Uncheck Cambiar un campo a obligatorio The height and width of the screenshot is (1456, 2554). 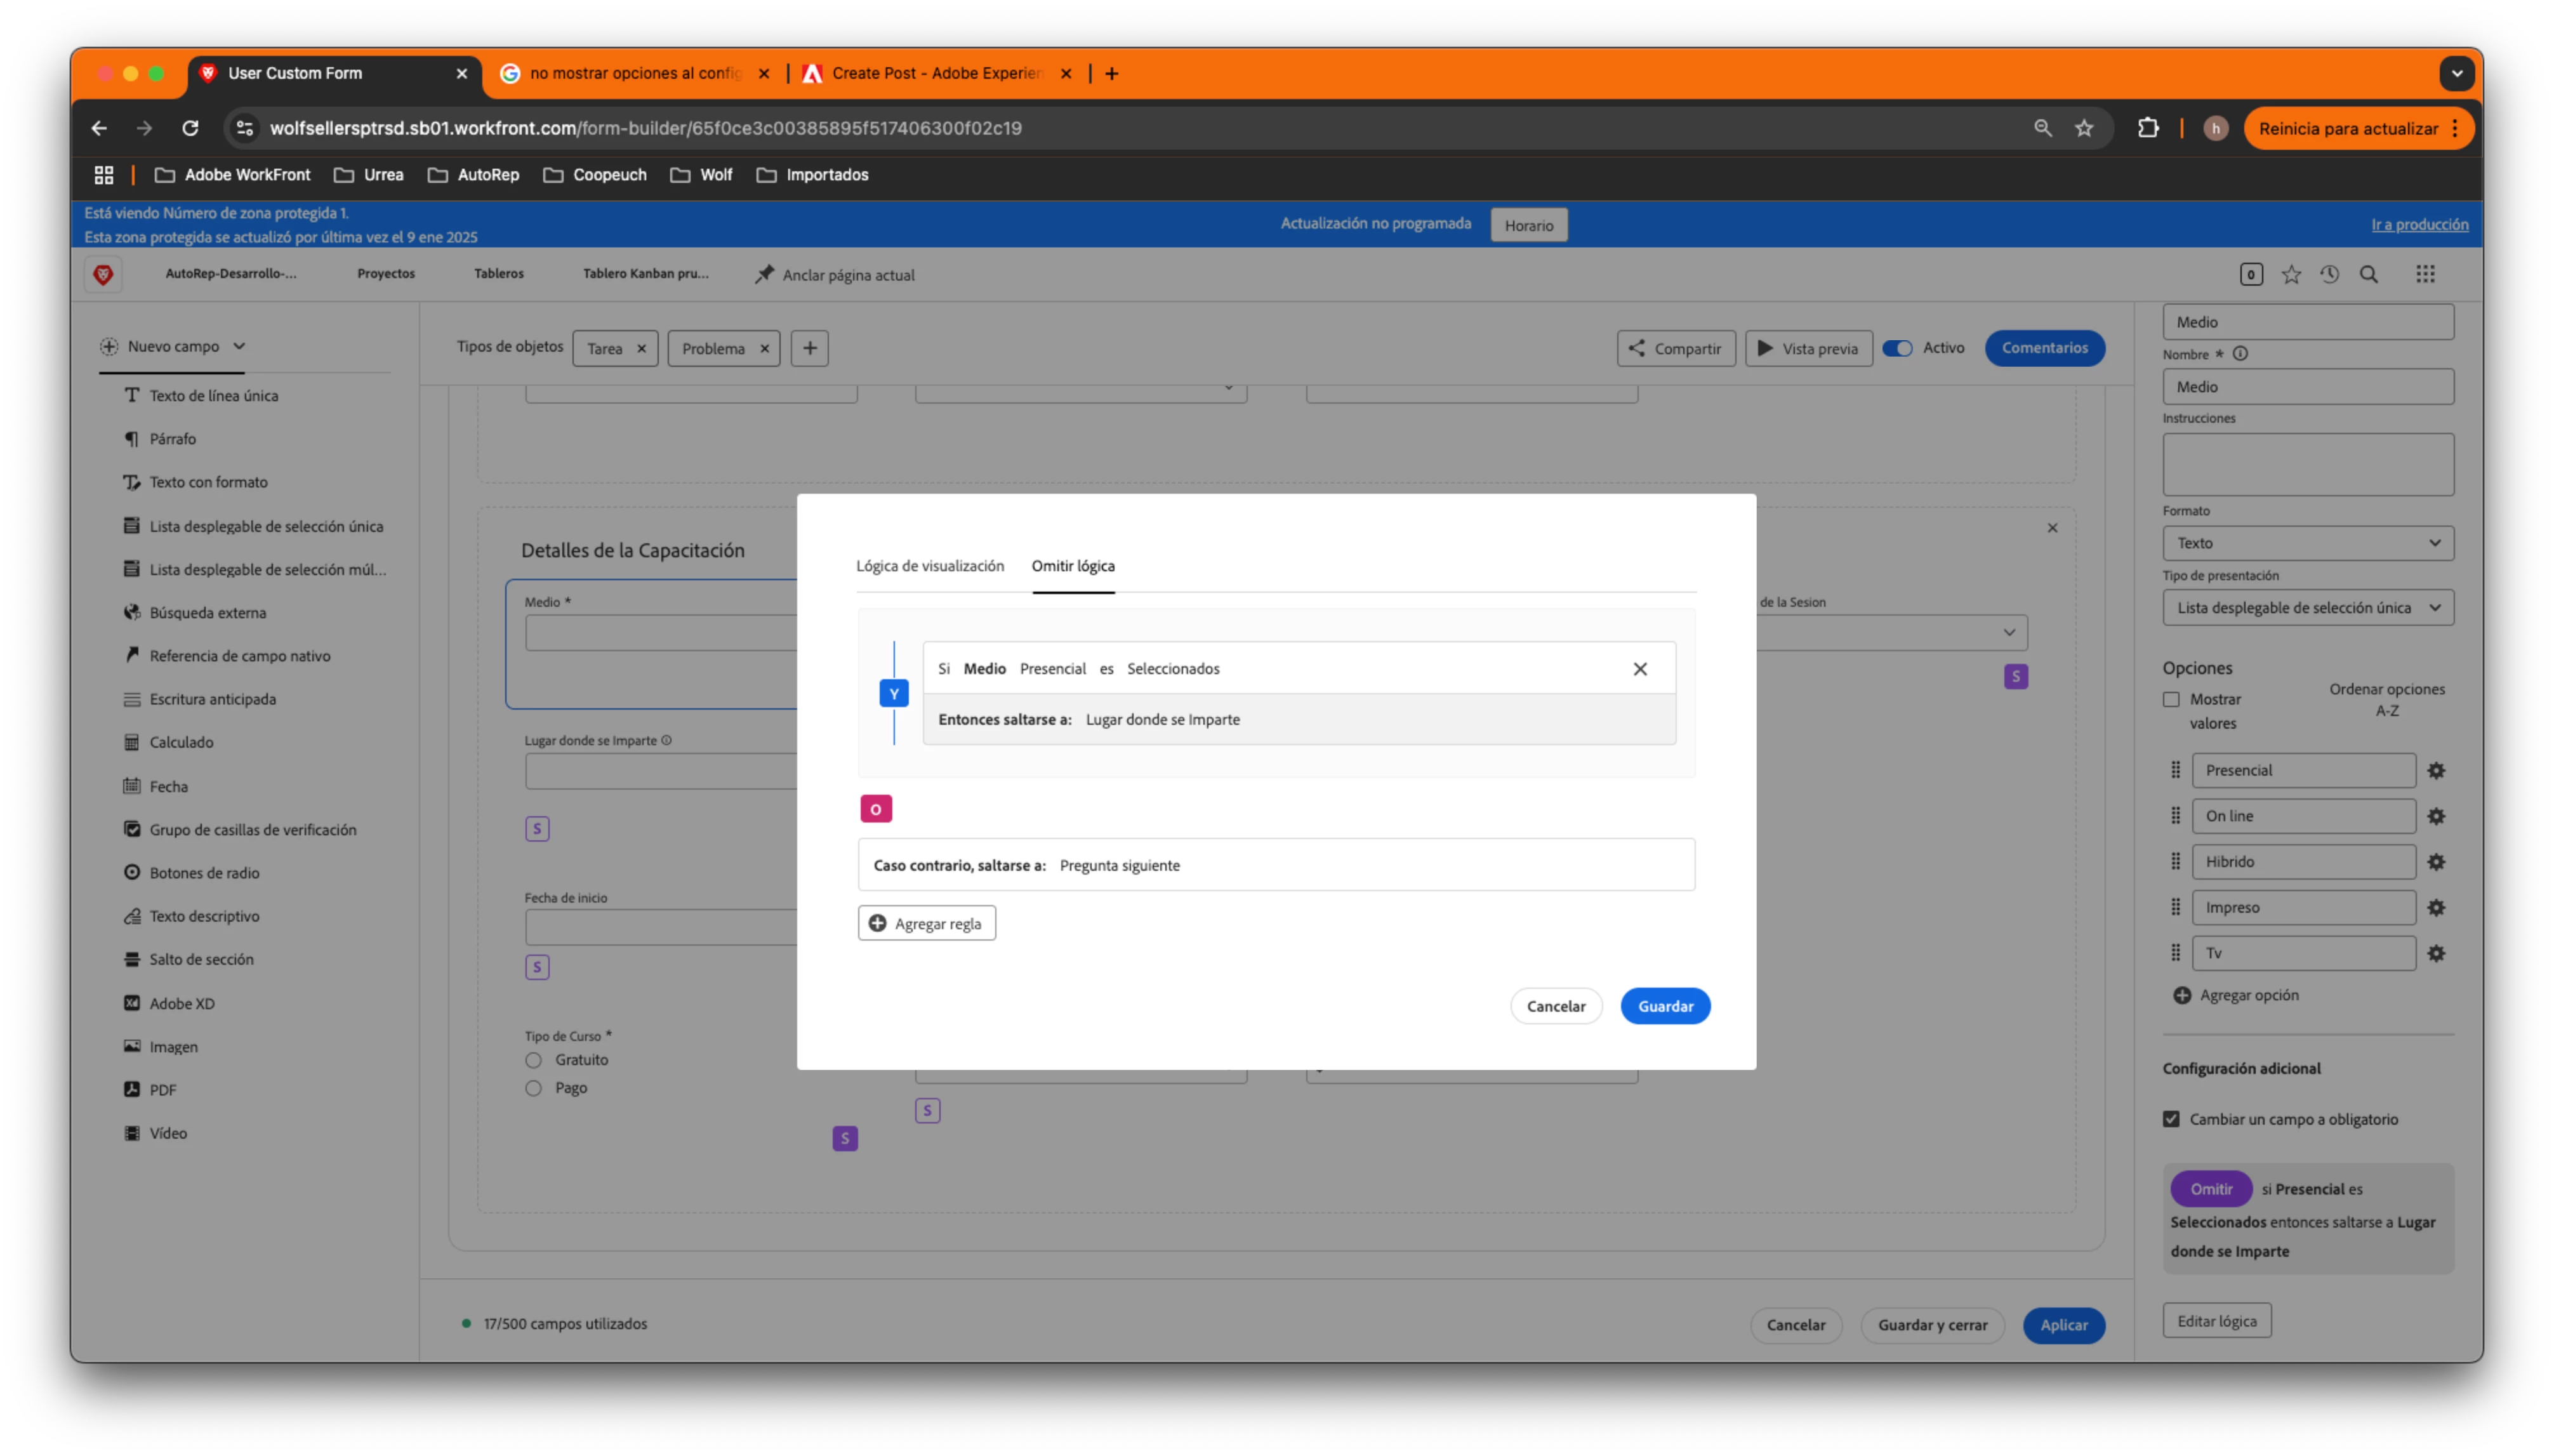[2171, 1119]
